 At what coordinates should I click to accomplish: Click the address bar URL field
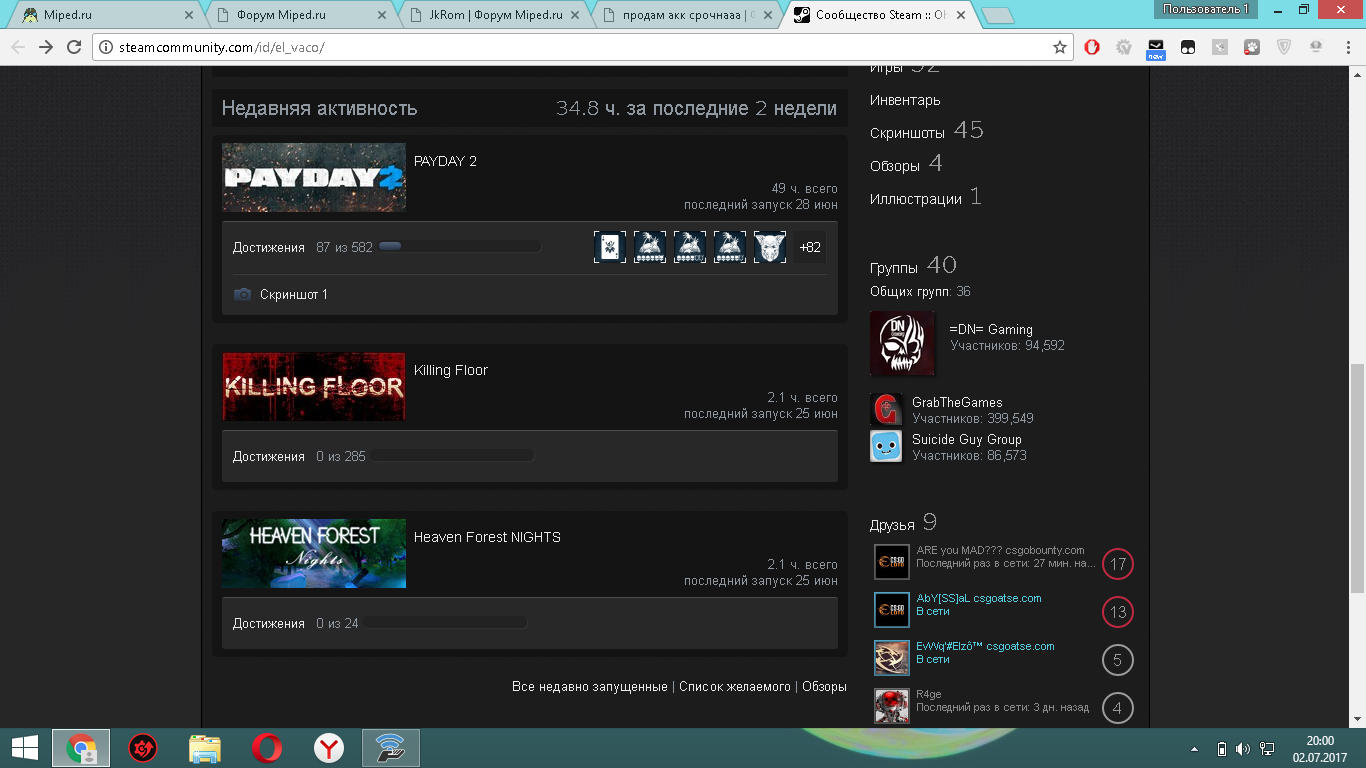pos(583,47)
